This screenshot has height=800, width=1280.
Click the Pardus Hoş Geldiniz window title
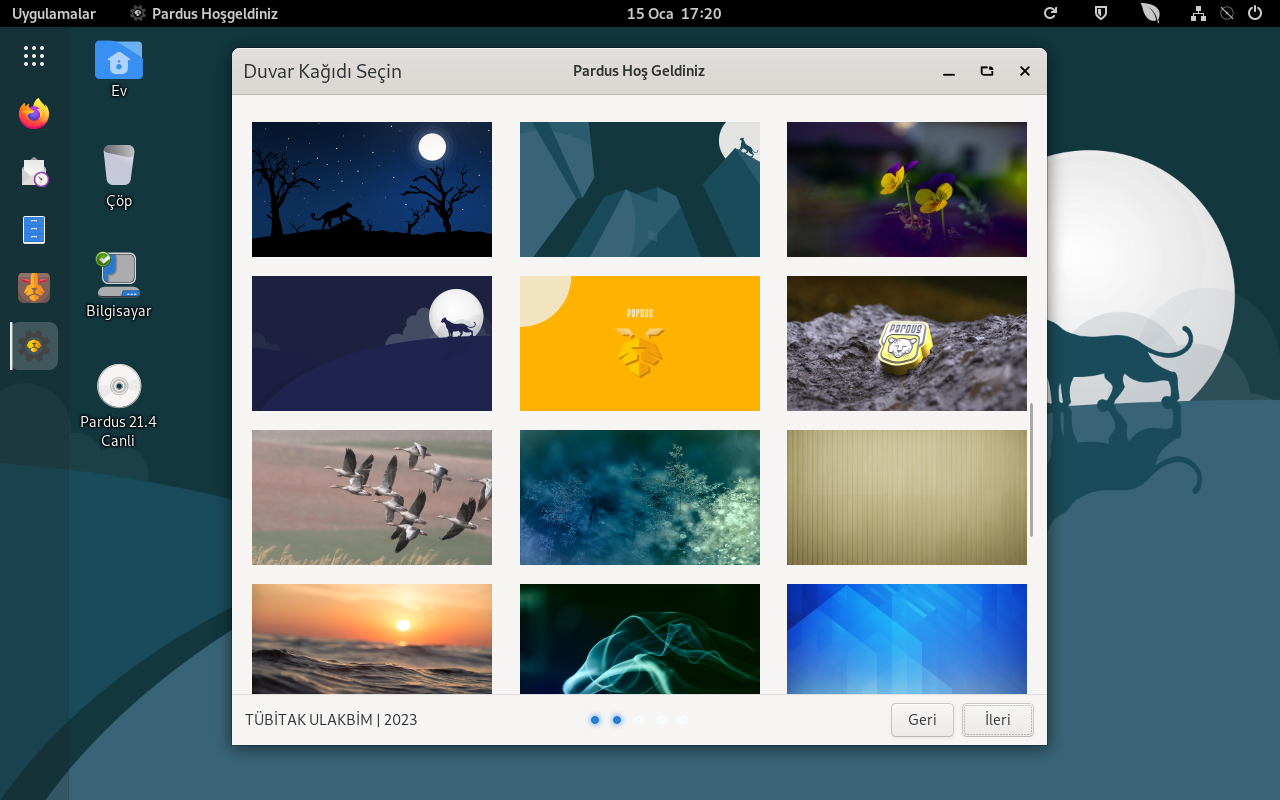[x=639, y=71]
